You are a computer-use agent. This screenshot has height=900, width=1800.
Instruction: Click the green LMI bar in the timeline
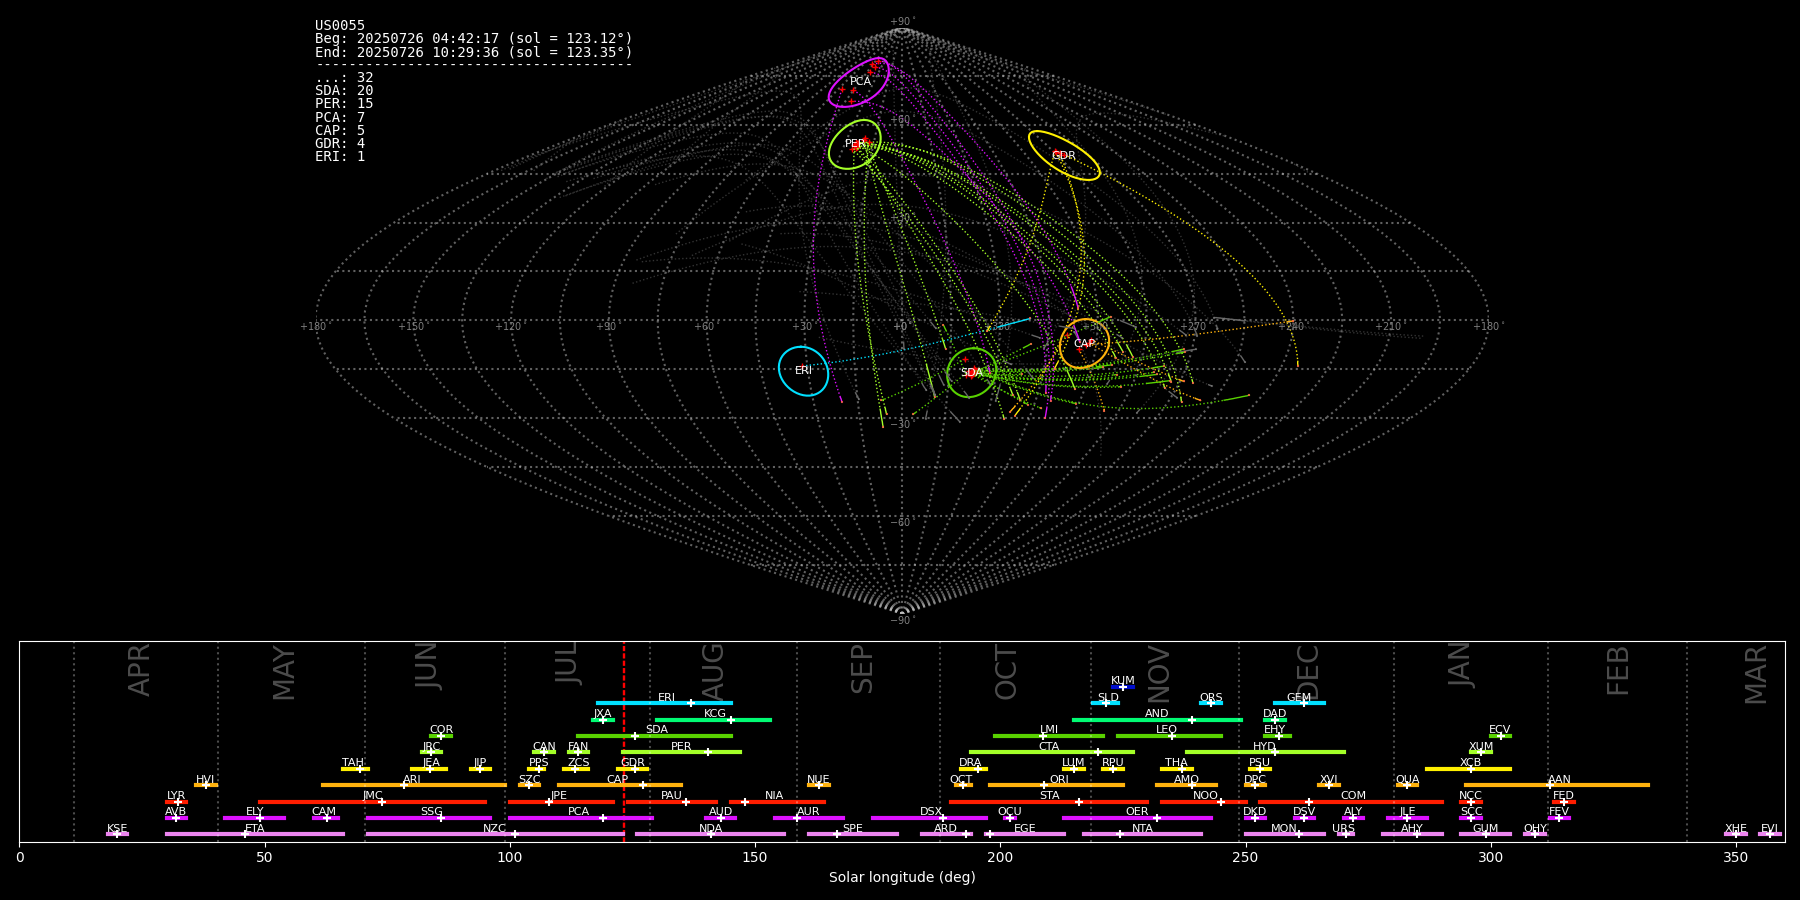[x=1049, y=736]
